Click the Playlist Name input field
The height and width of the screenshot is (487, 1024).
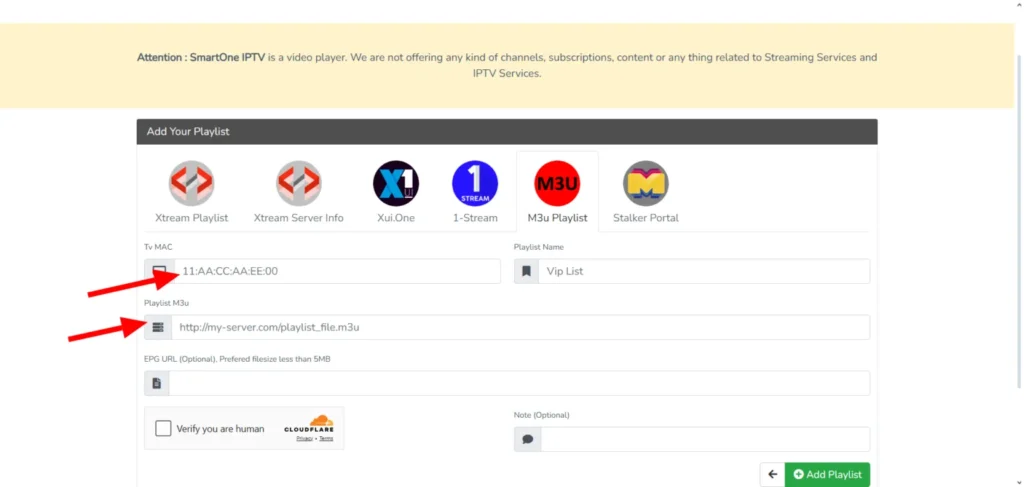(704, 271)
